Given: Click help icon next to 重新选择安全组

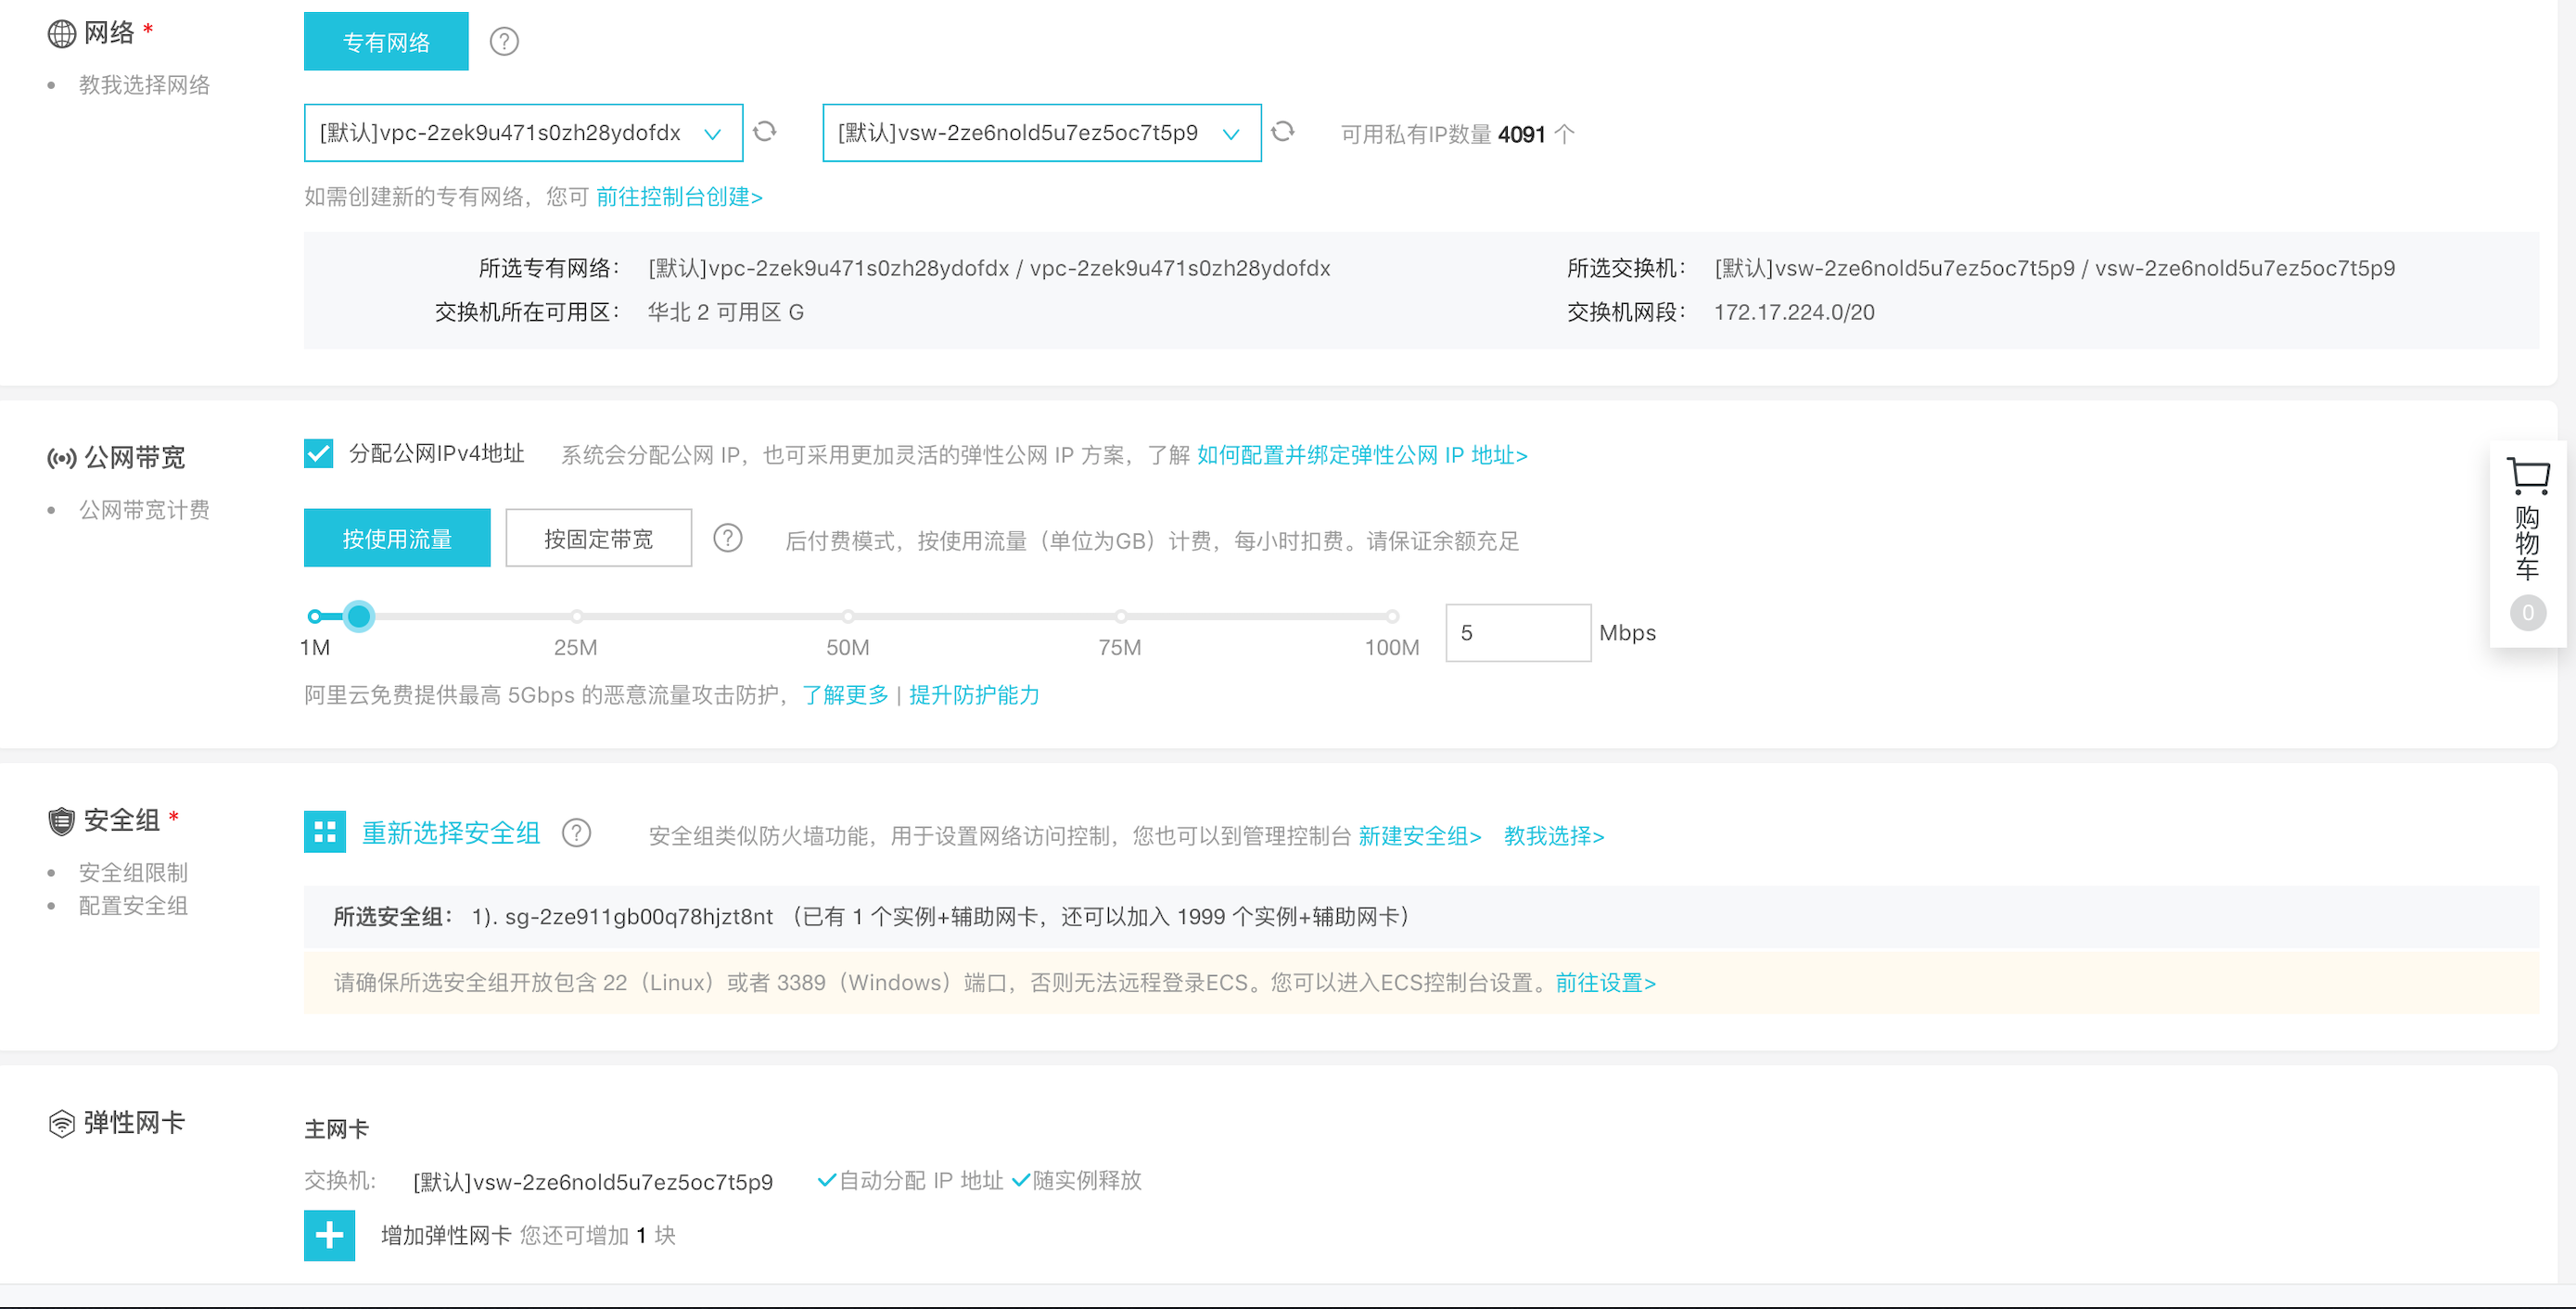Looking at the screenshot, I should pos(577,833).
